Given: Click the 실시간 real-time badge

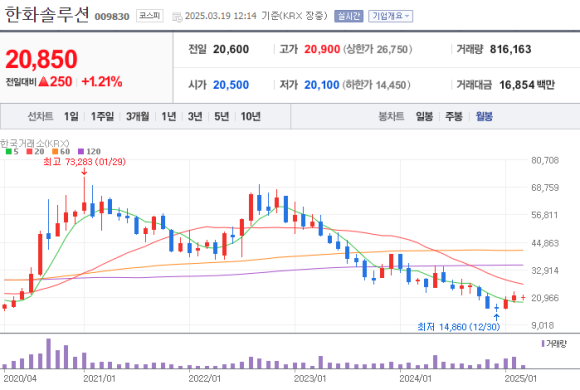Looking at the screenshot, I should point(348,16).
